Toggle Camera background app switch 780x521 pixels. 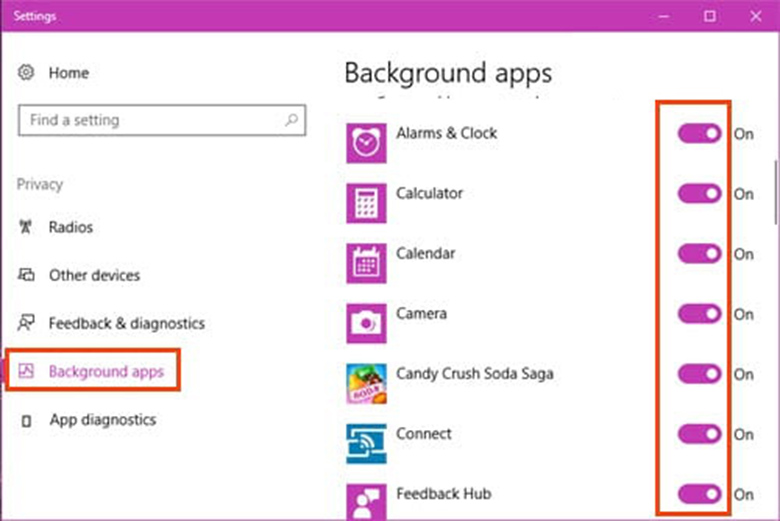(699, 314)
